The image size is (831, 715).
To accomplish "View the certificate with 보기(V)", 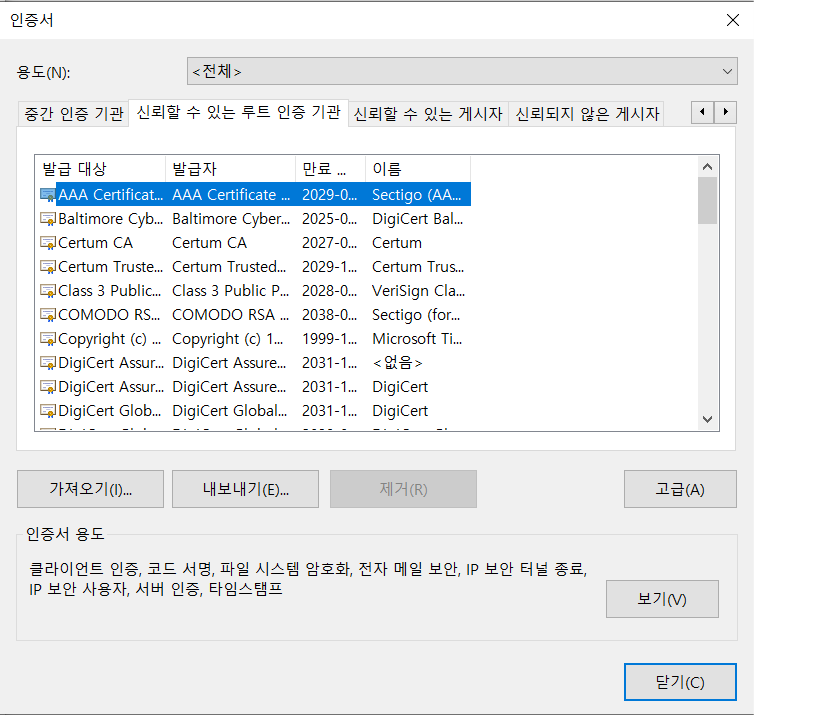I will point(662,599).
